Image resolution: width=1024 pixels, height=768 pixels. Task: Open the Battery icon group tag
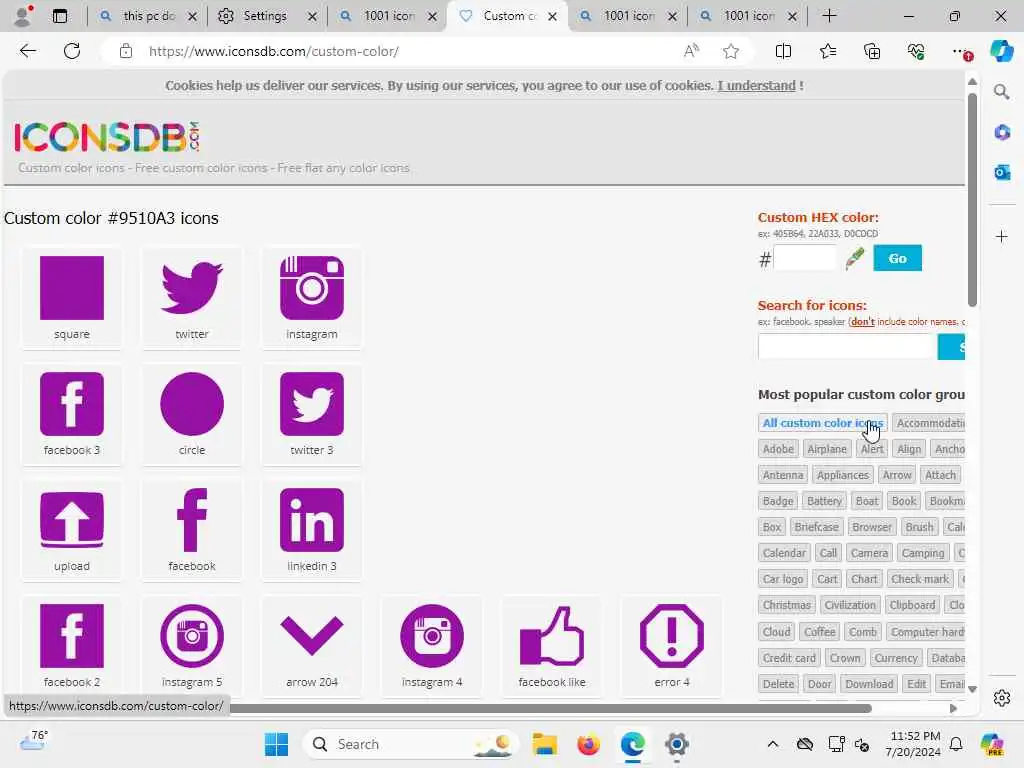pyautogui.click(x=824, y=502)
